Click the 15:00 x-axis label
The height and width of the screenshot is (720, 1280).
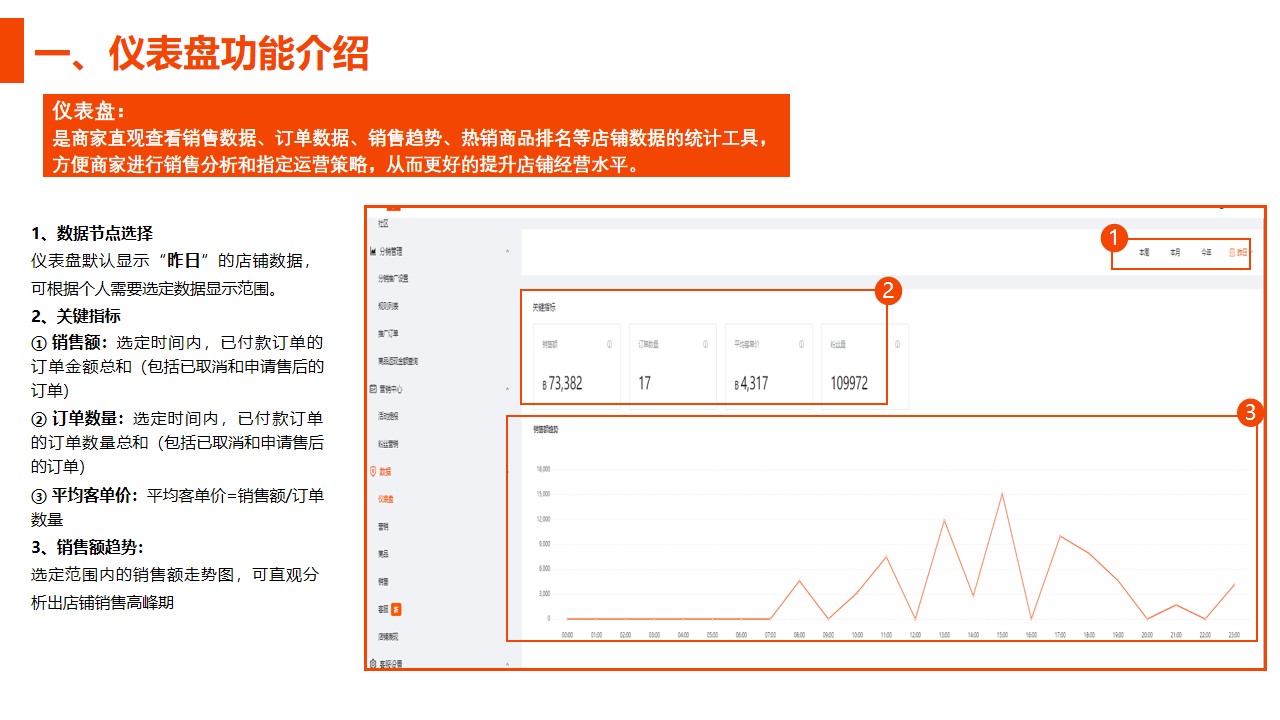pos(1002,635)
